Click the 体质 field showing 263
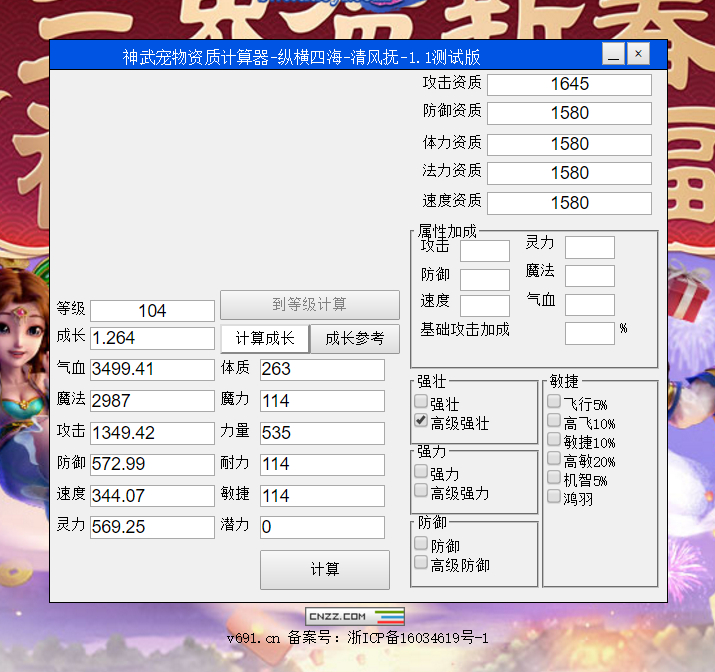The height and width of the screenshot is (672, 715). 322,369
